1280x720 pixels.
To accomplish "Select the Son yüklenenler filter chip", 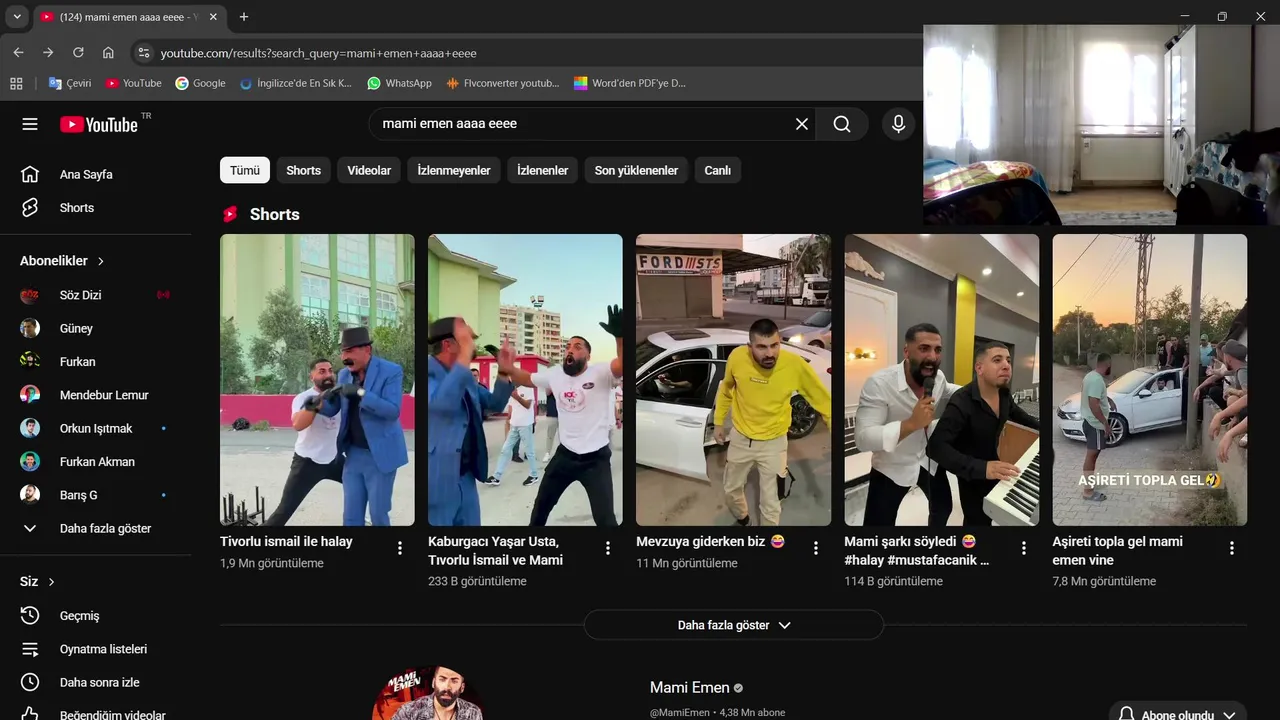I will pyautogui.click(x=636, y=170).
